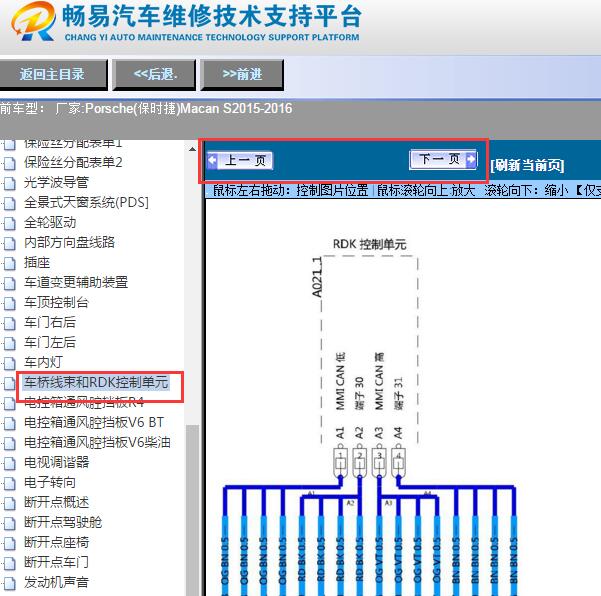Viewport: 601px width, 596px height.
Task: Click the tree list scroll-up arrow
Action: click(x=192, y=149)
